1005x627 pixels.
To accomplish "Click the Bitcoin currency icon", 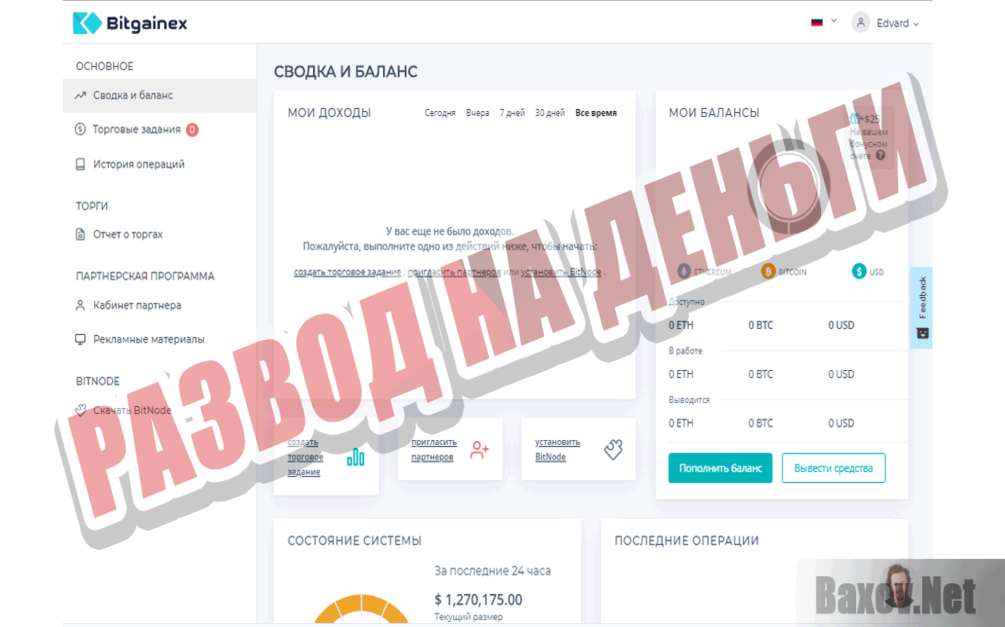I will click(x=768, y=271).
